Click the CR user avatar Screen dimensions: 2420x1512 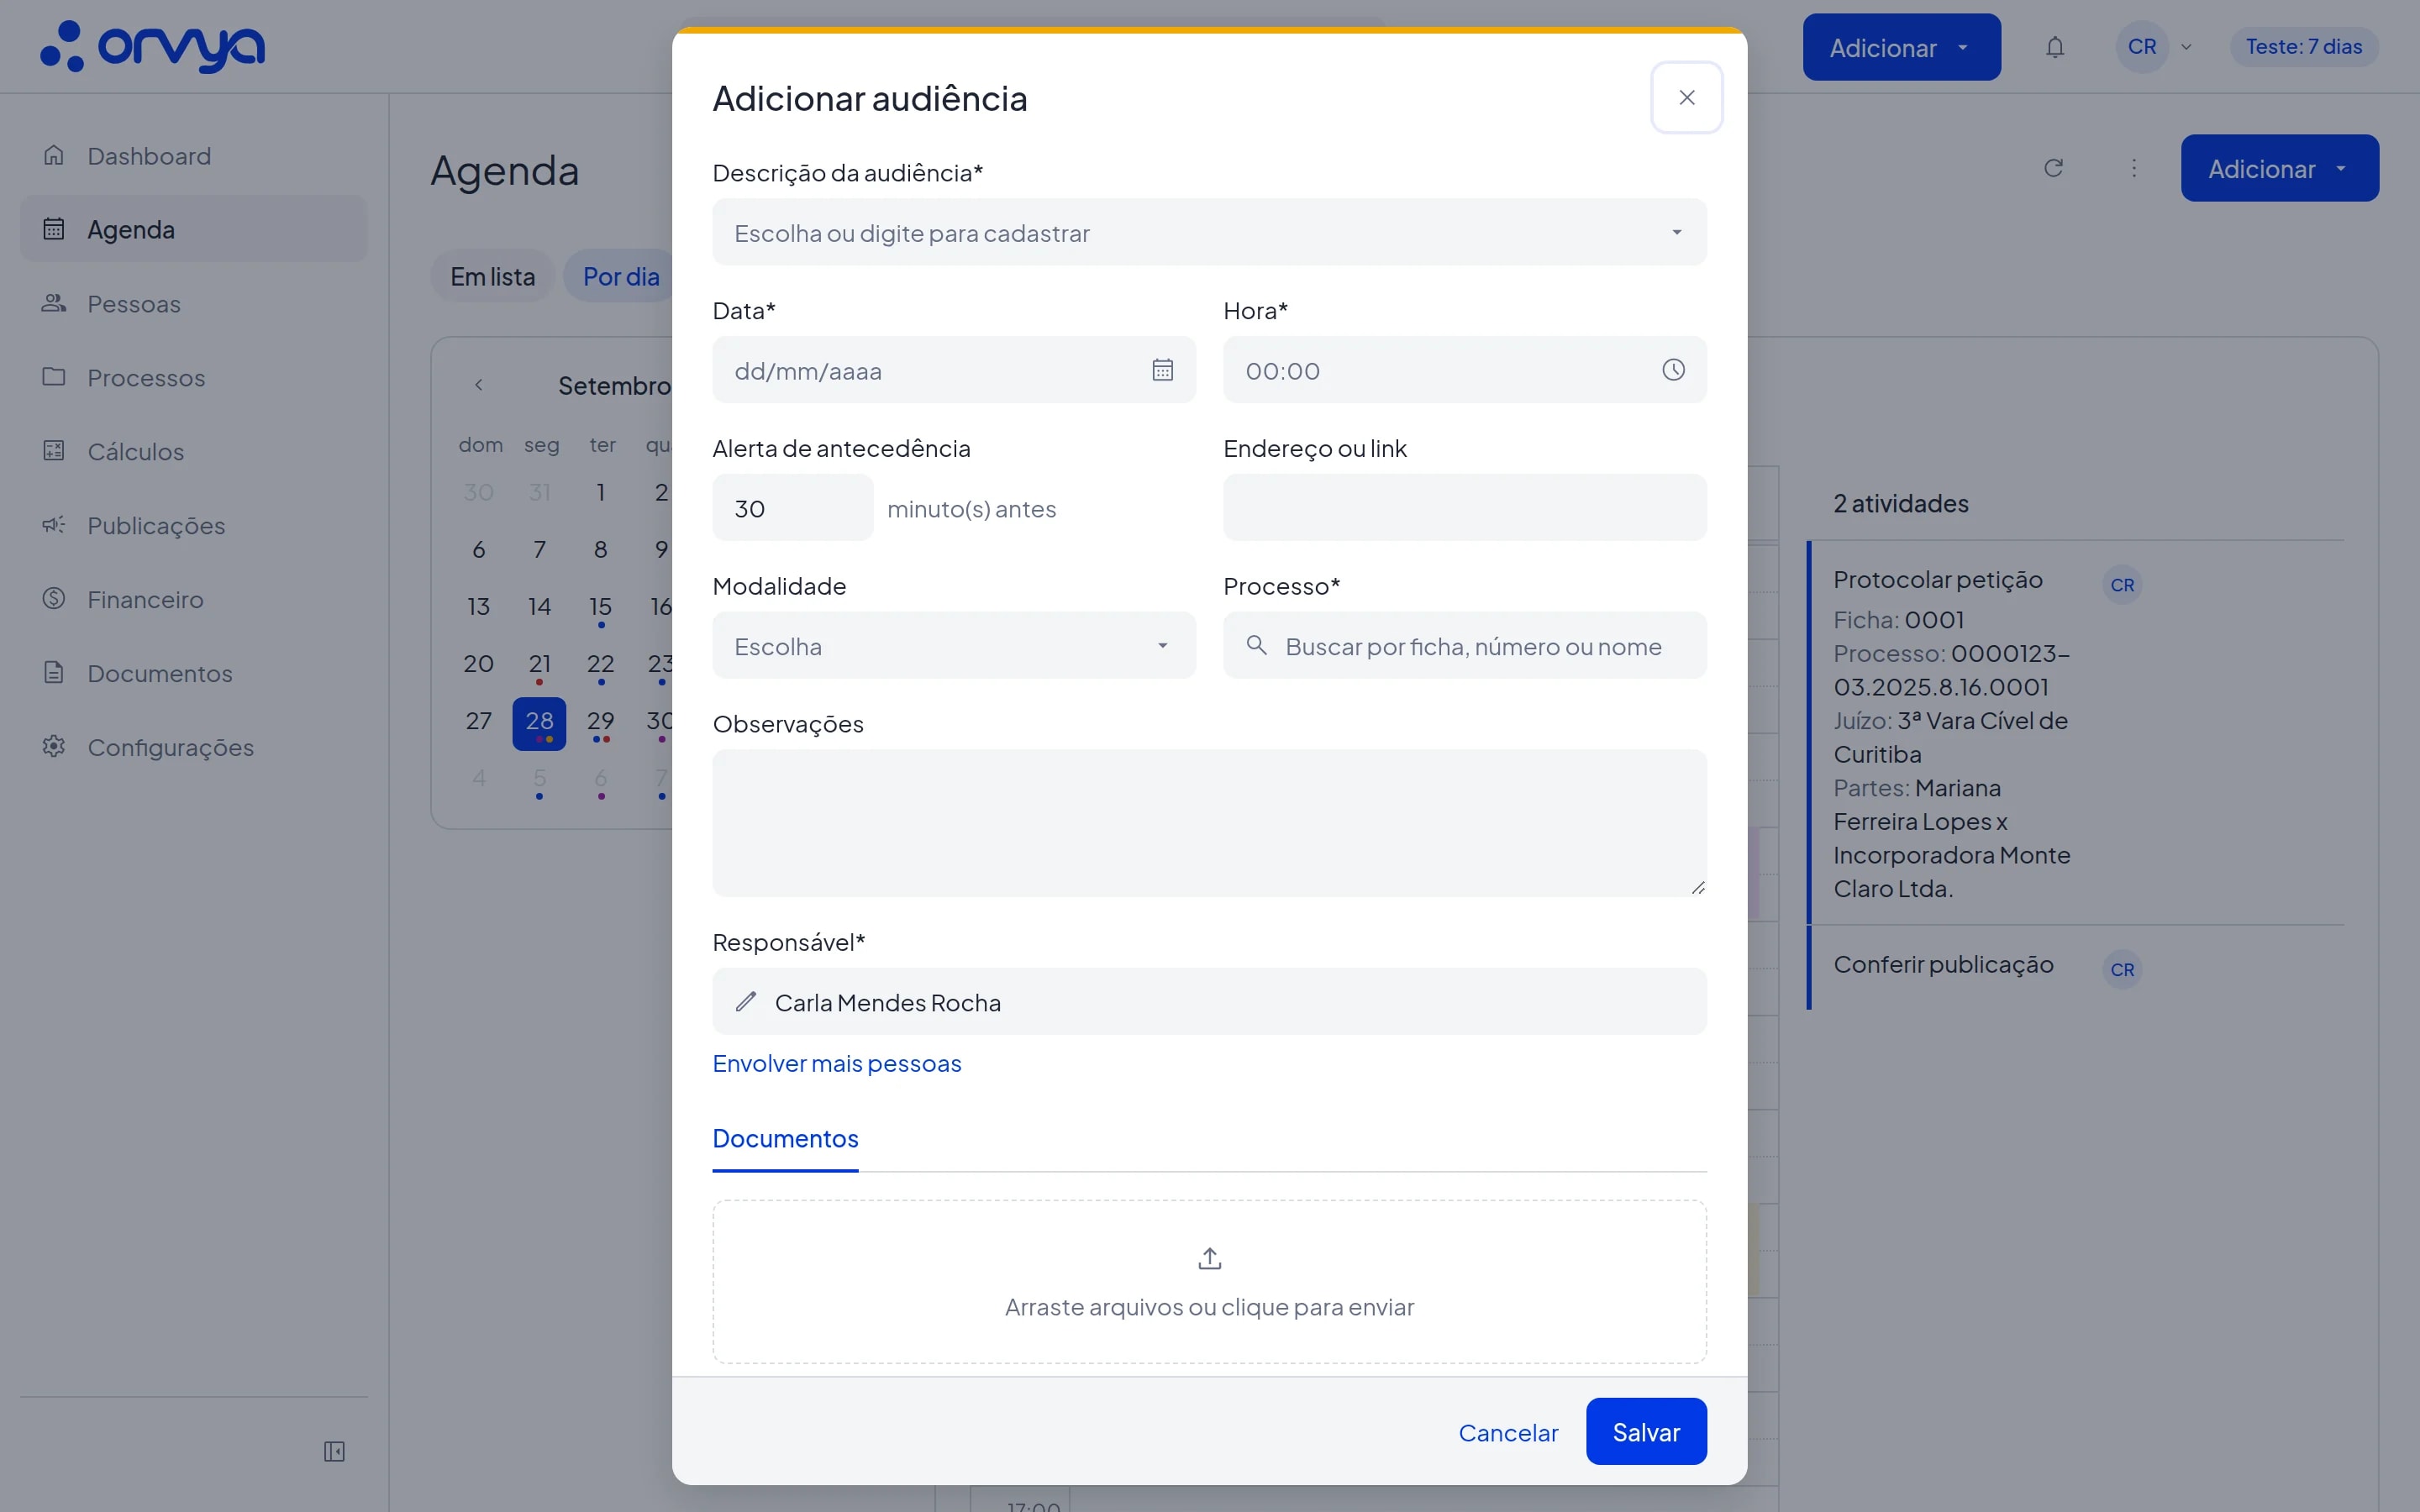click(x=2141, y=47)
